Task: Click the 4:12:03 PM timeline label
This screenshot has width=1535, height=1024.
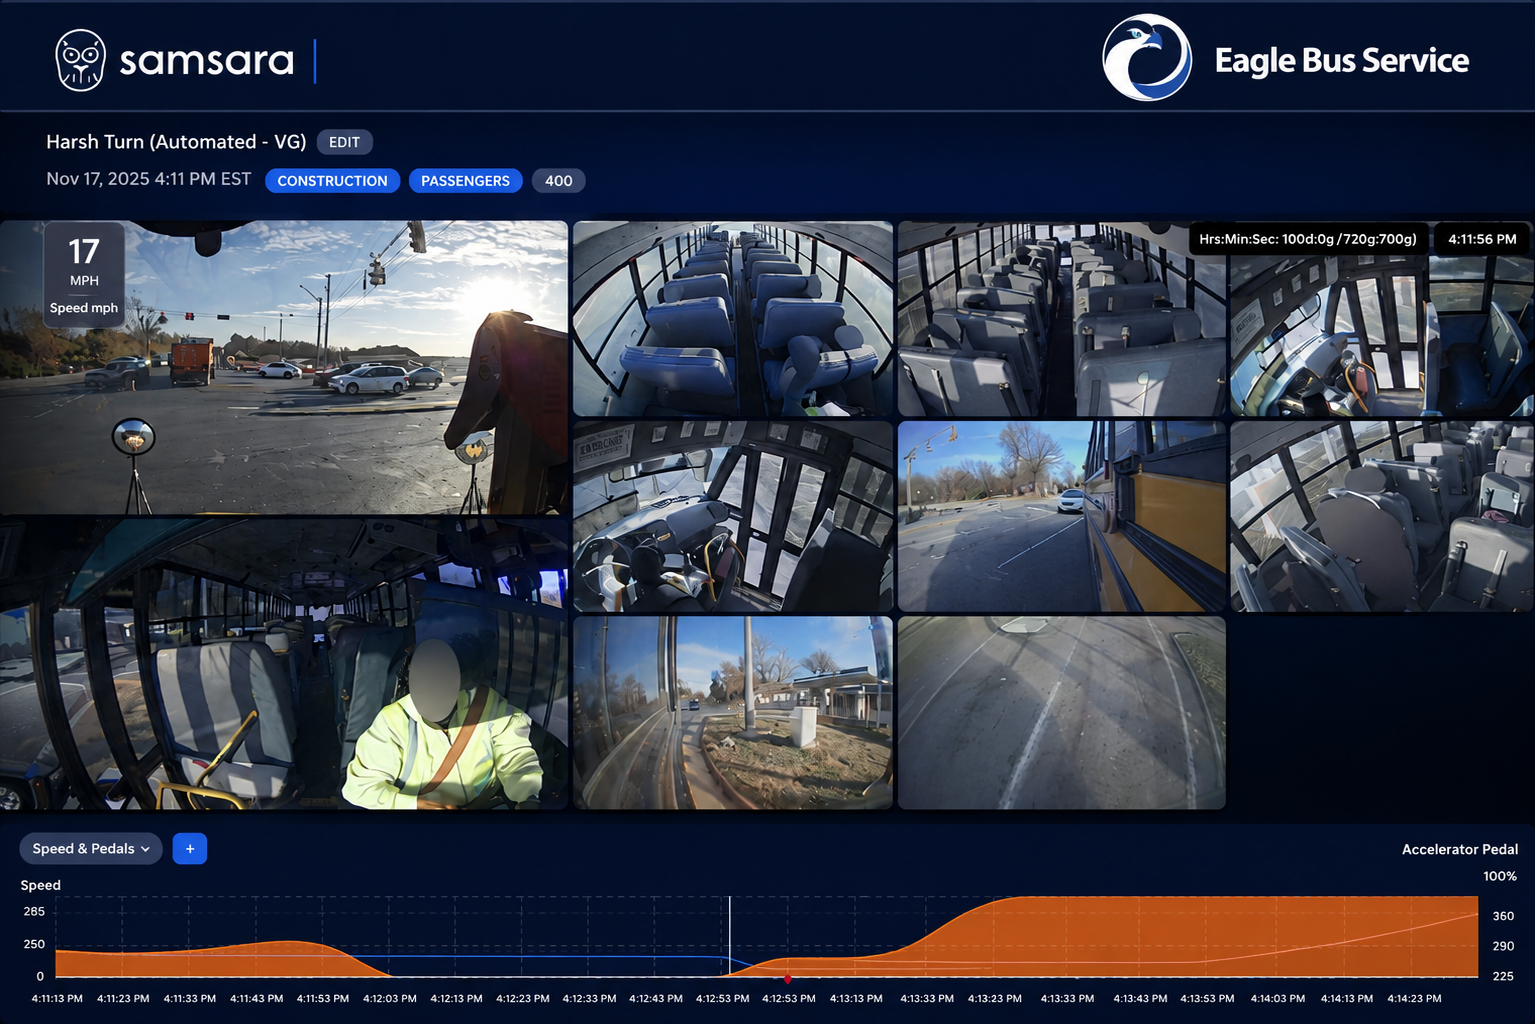Action: point(390,998)
